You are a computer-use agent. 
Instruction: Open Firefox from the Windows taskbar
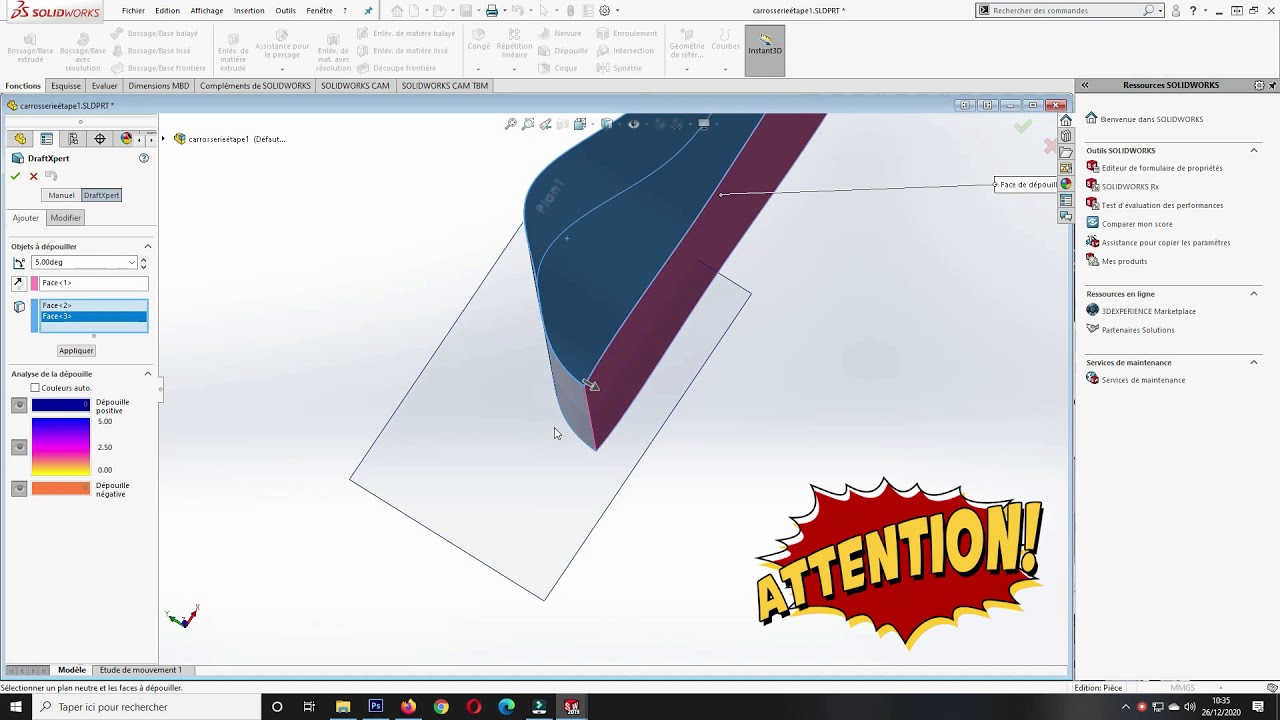[408, 706]
